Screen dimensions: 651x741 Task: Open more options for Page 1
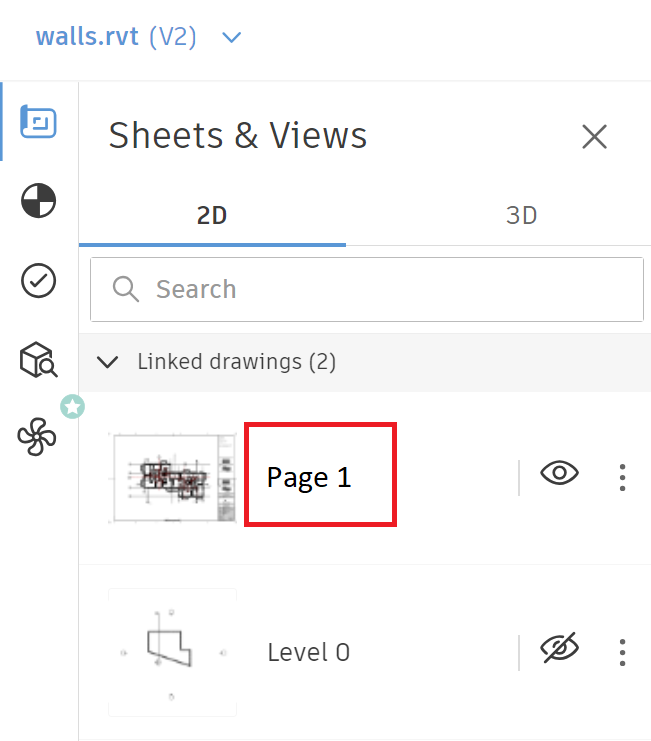622,477
